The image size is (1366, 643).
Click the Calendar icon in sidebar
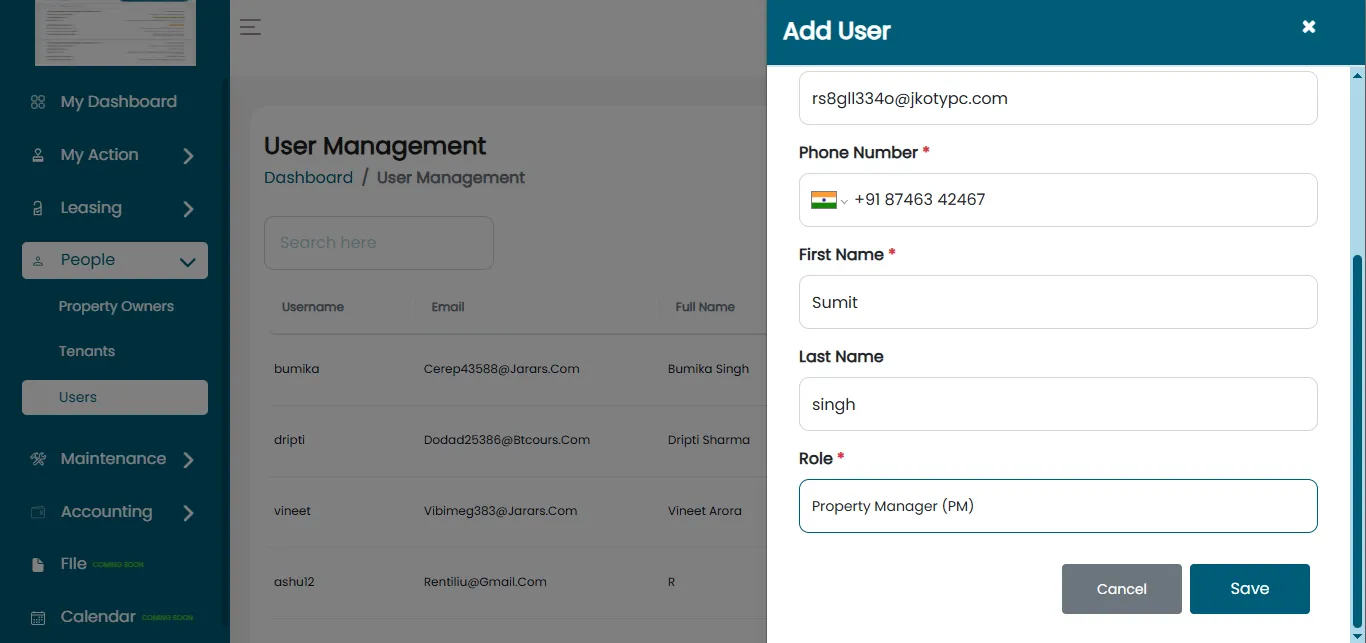point(38,618)
